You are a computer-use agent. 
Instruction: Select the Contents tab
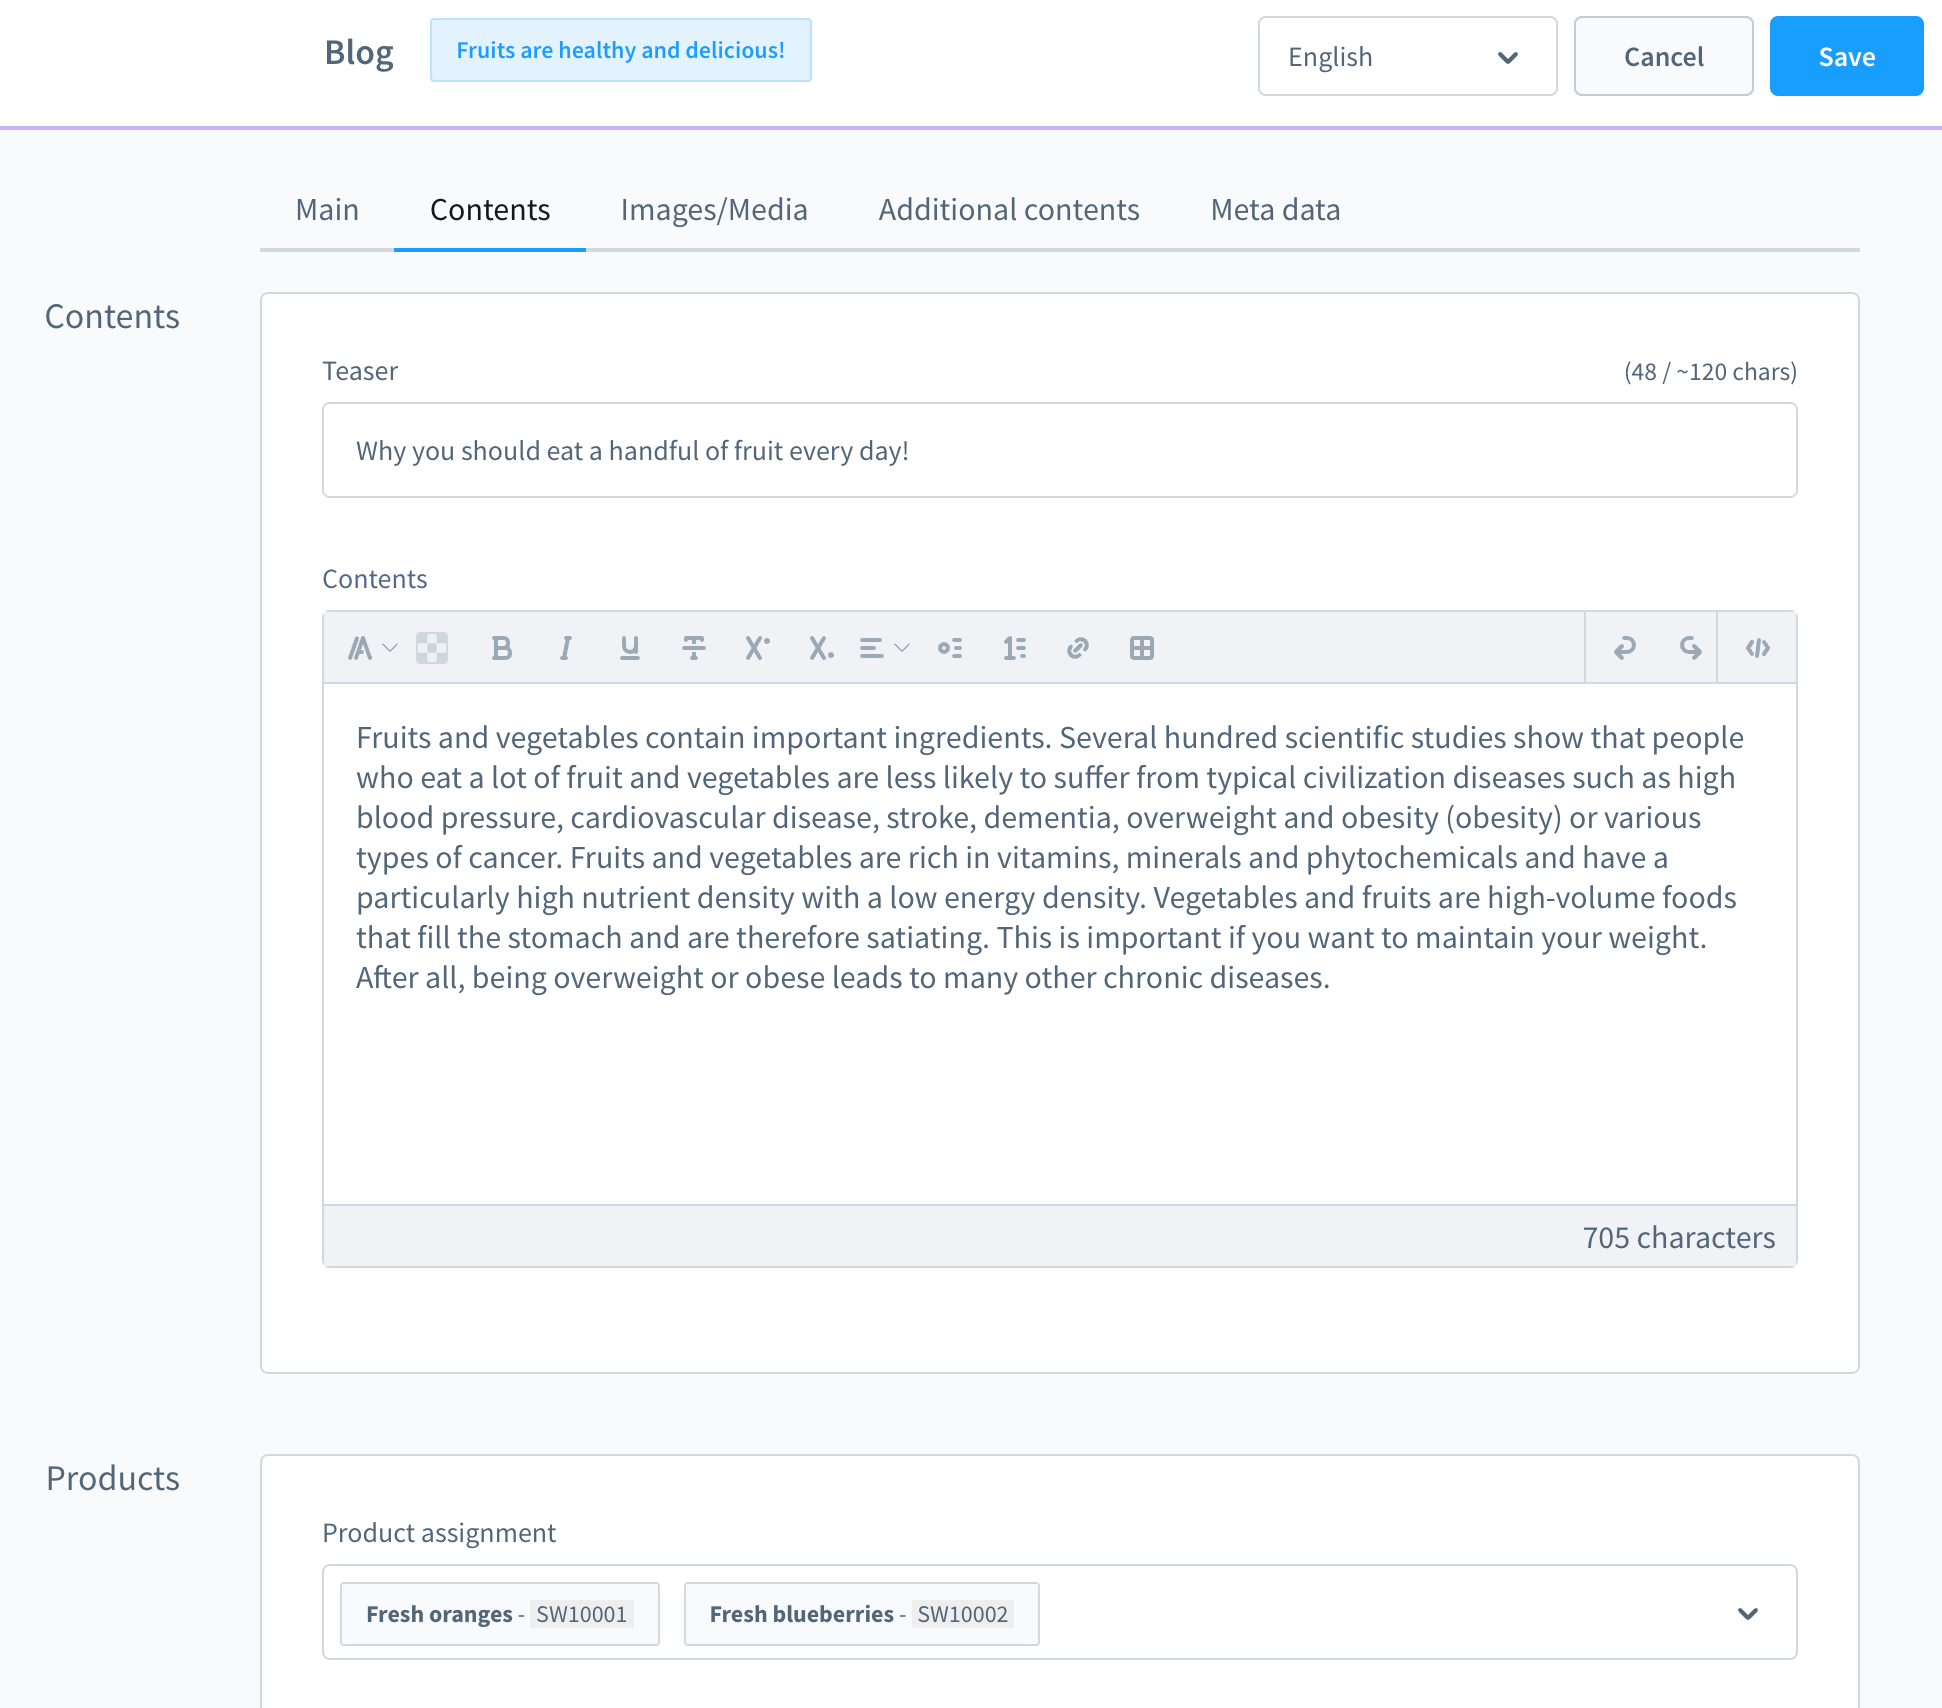click(x=490, y=210)
